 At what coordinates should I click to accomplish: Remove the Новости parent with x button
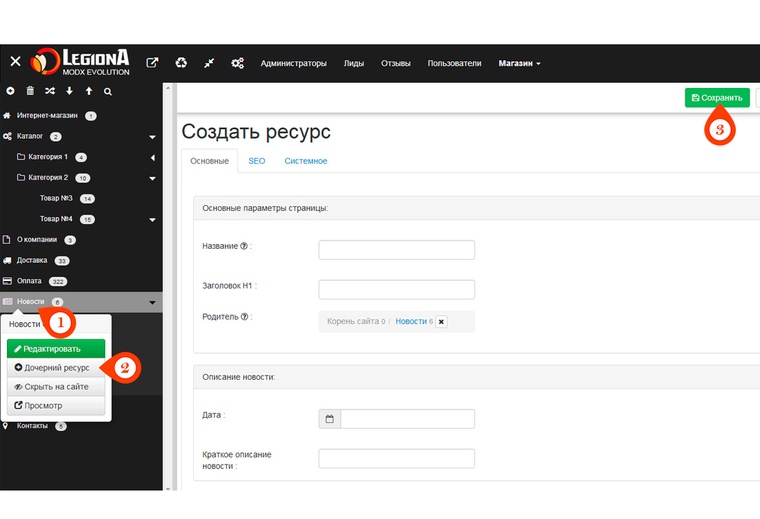pyautogui.click(x=441, y=321)
